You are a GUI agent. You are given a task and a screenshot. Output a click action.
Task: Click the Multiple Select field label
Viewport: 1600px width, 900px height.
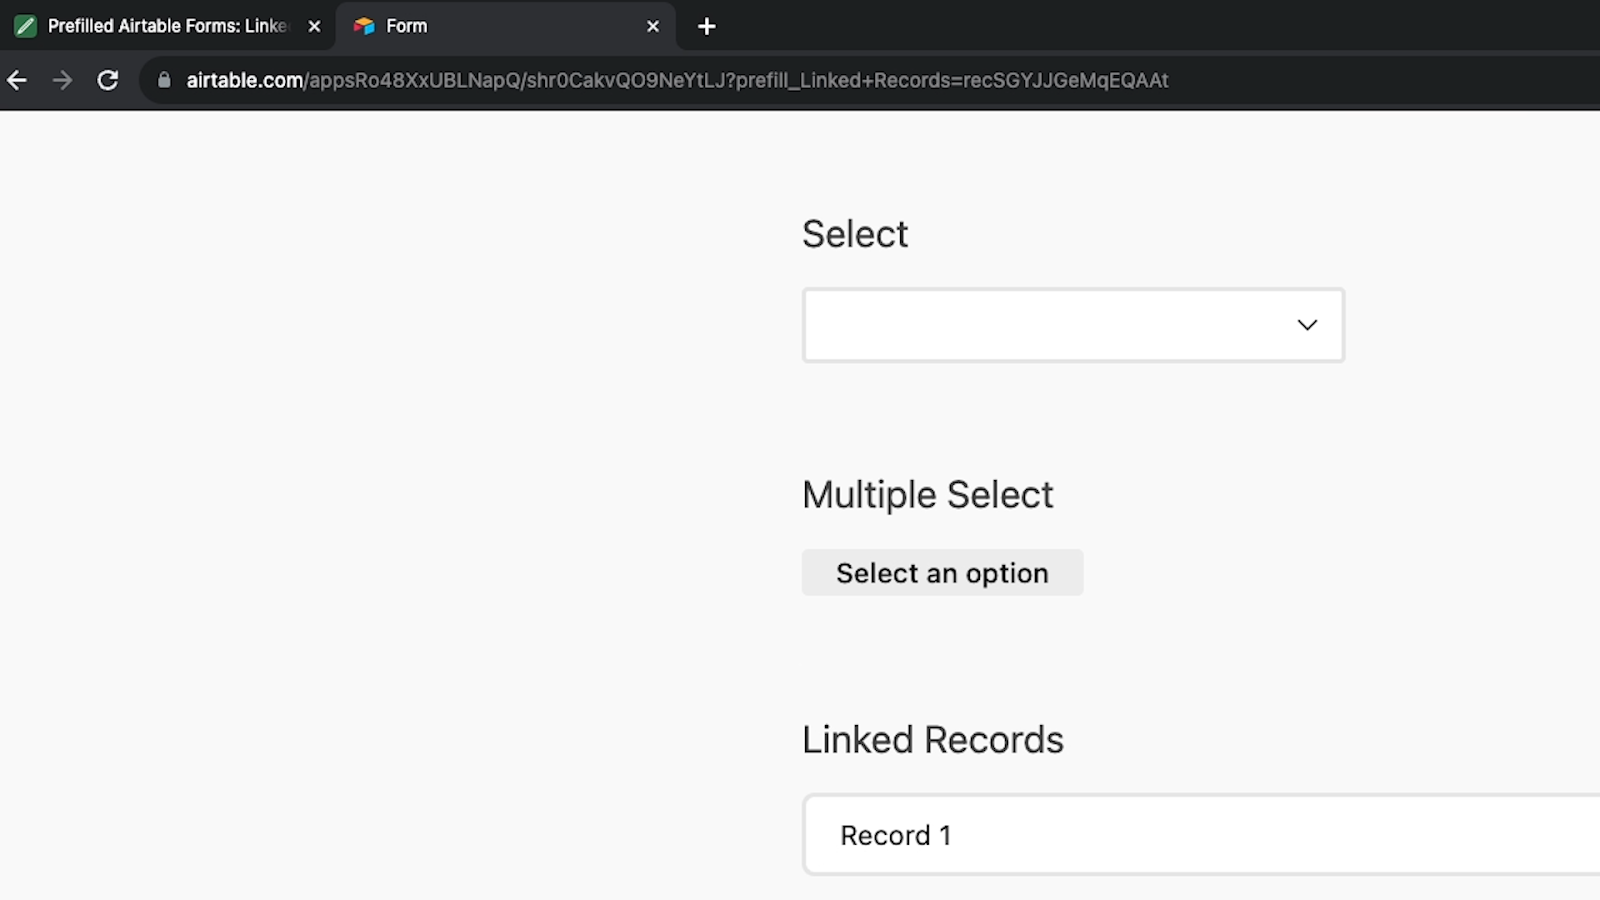[x=927, y=495]
